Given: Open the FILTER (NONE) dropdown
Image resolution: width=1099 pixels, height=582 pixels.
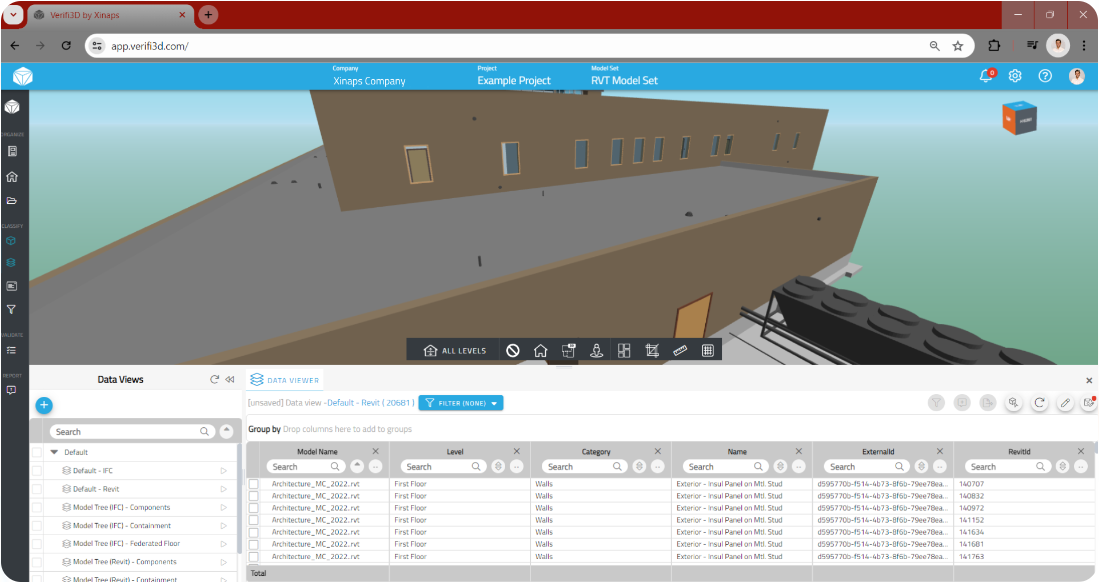Looking at the screenshot, I should (460, 403).
